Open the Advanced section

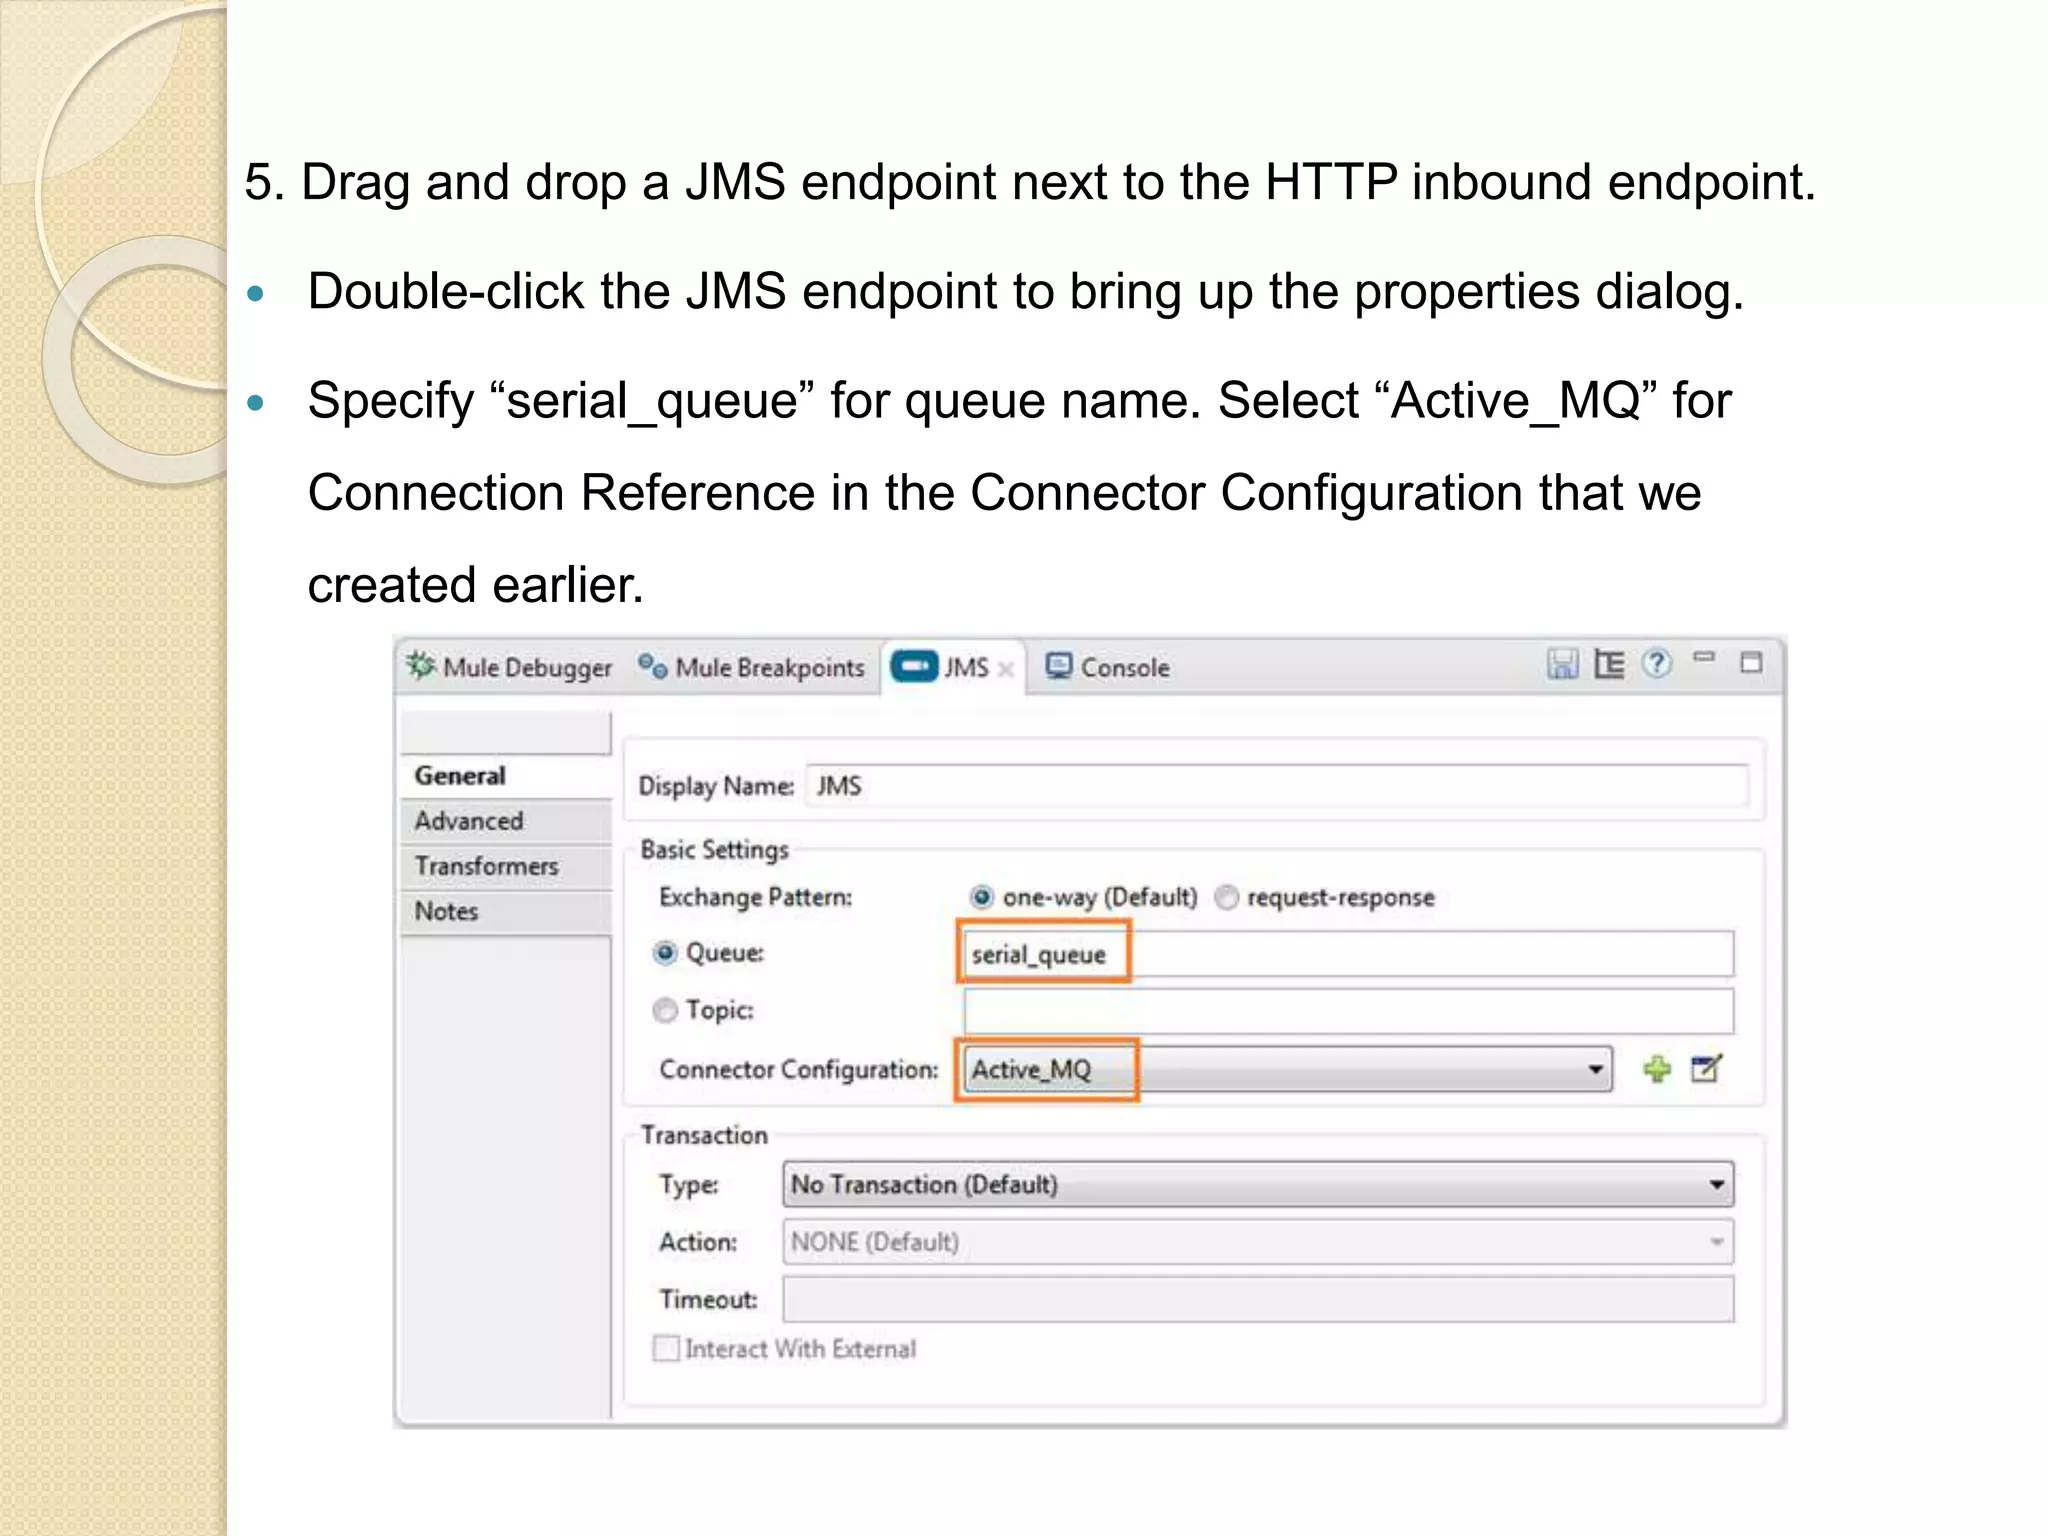pyautogui.click(x=505, y=821)
